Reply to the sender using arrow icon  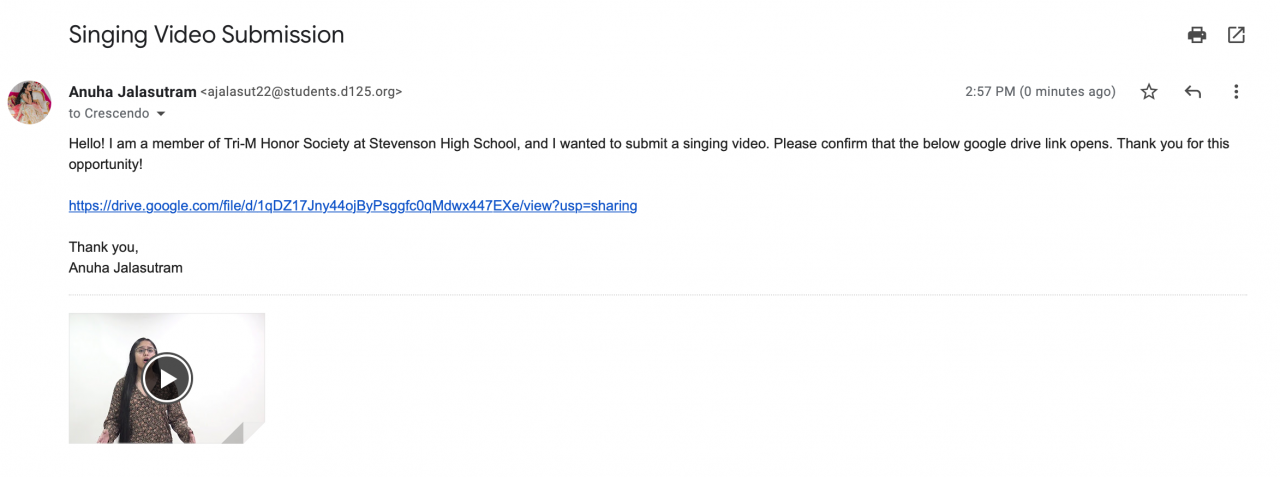(x=1192, y=92)
